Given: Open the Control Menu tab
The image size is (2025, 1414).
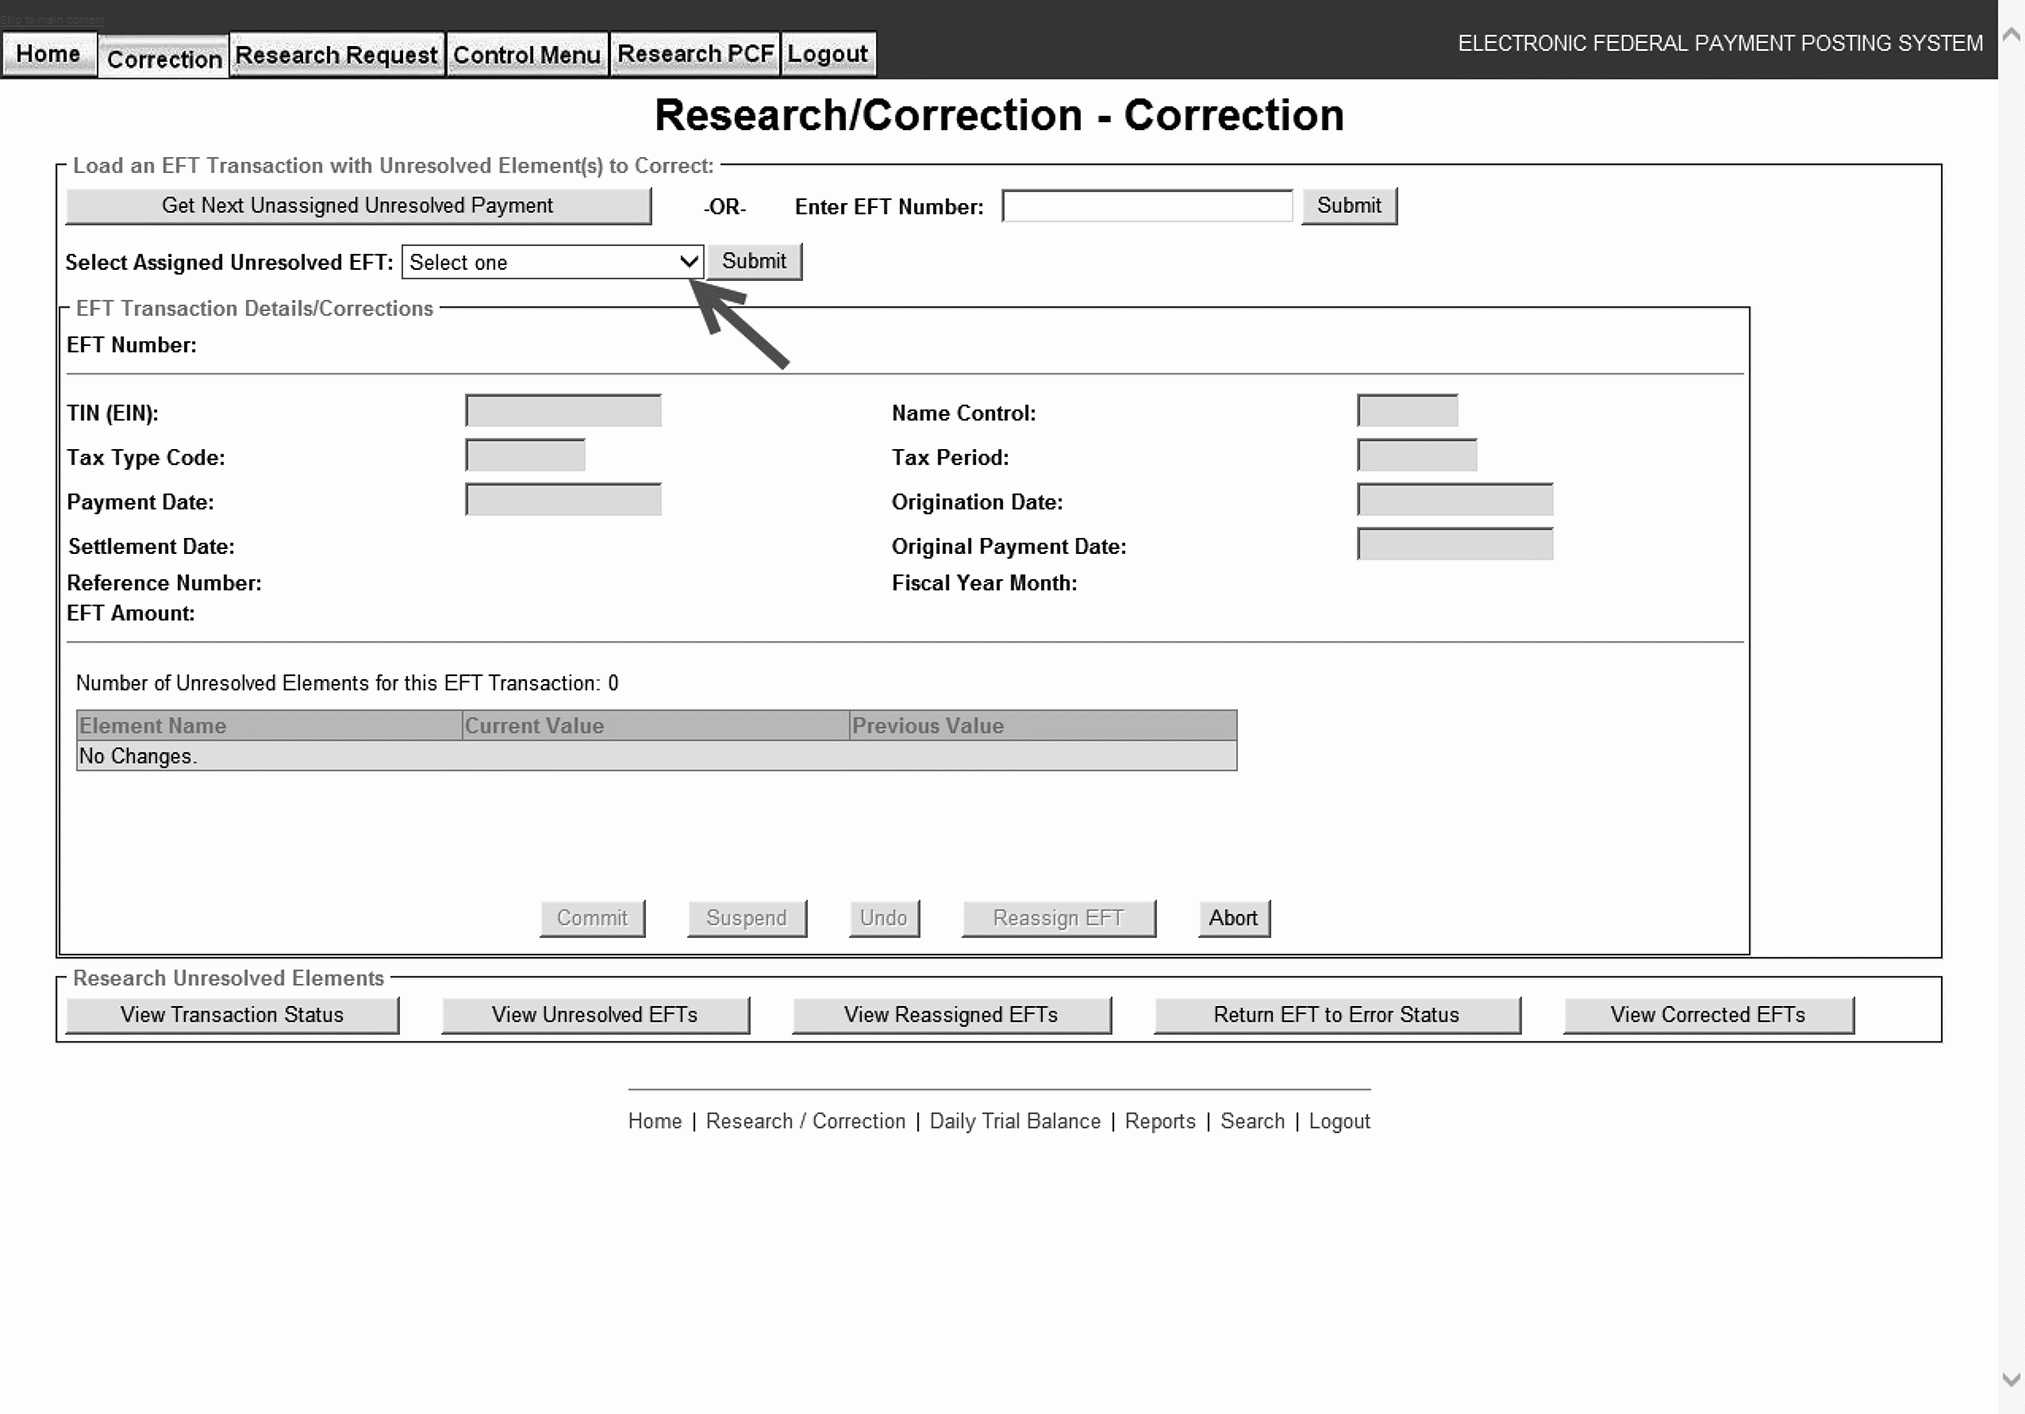Looking at the screenshot, I should pyautogui.click(x=526, y=55).
